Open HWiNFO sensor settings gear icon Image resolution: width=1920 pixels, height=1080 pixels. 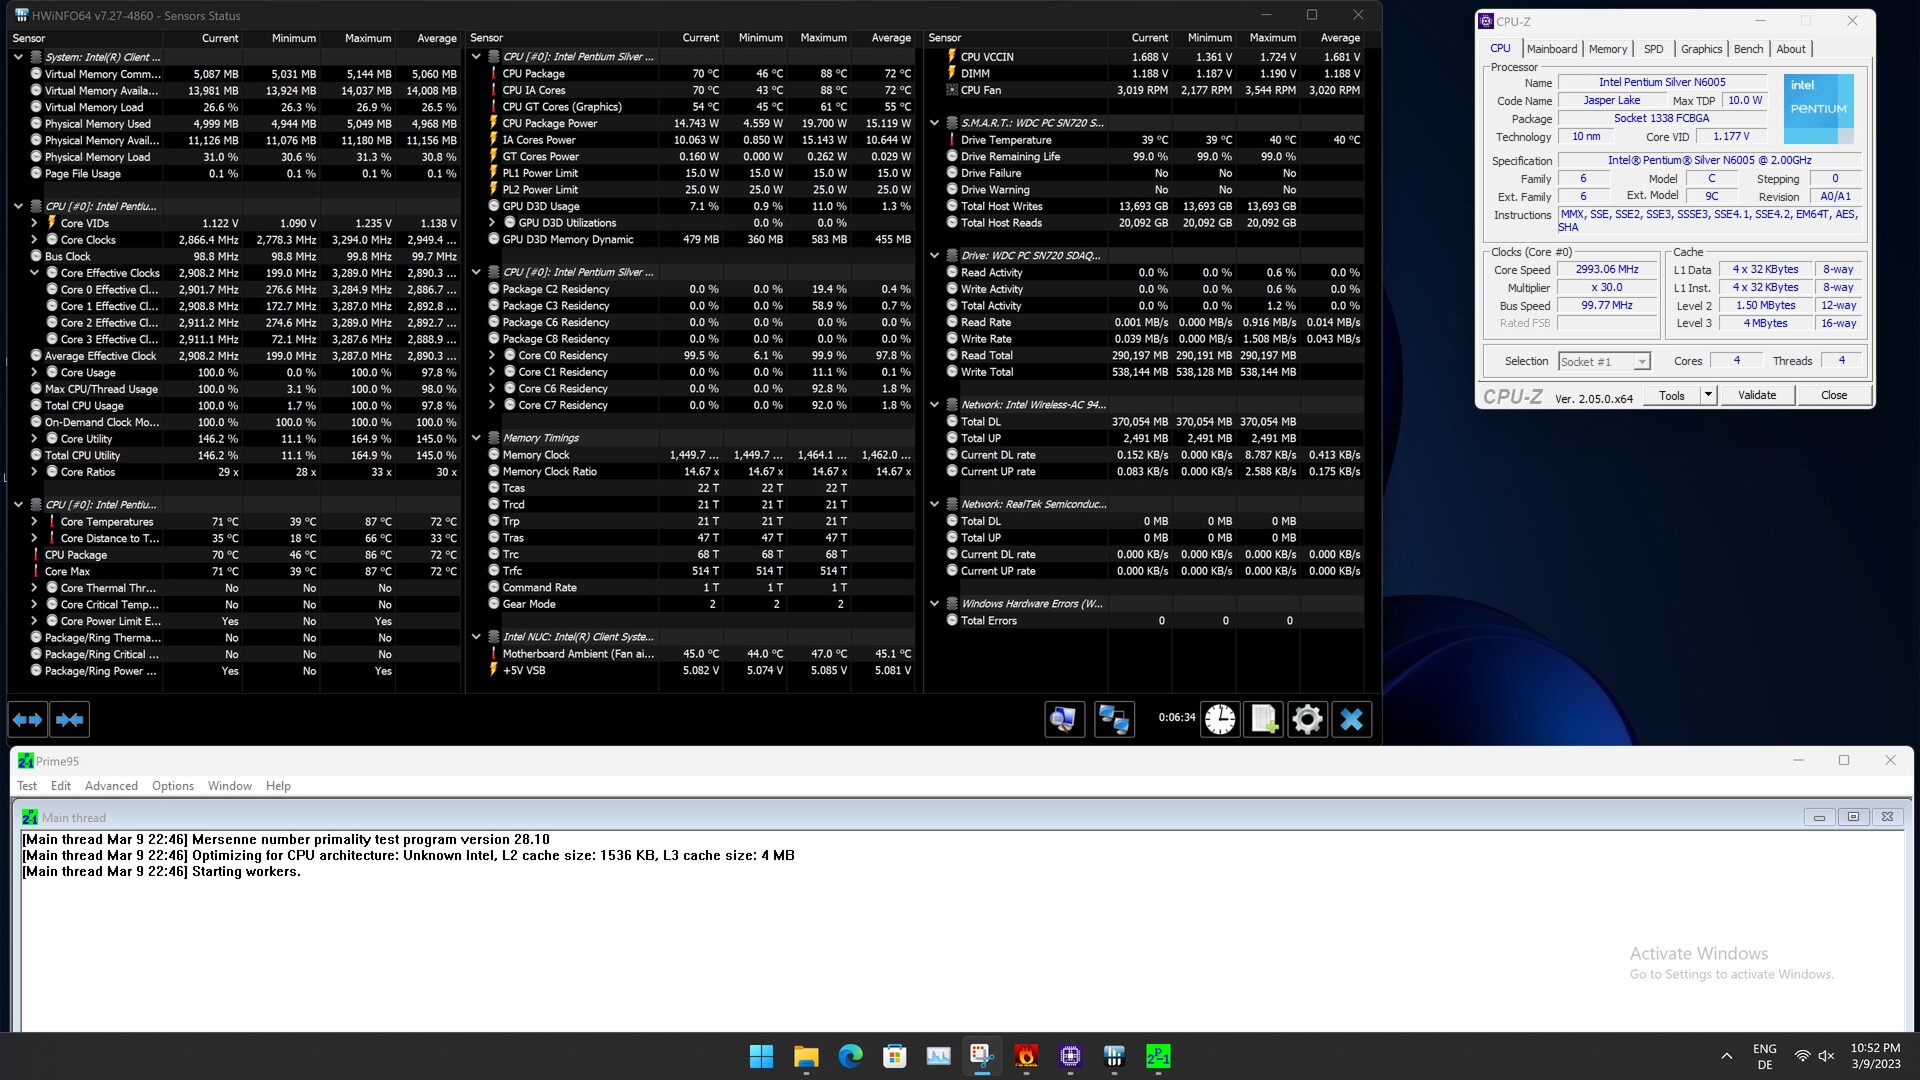click(1307, 719)
